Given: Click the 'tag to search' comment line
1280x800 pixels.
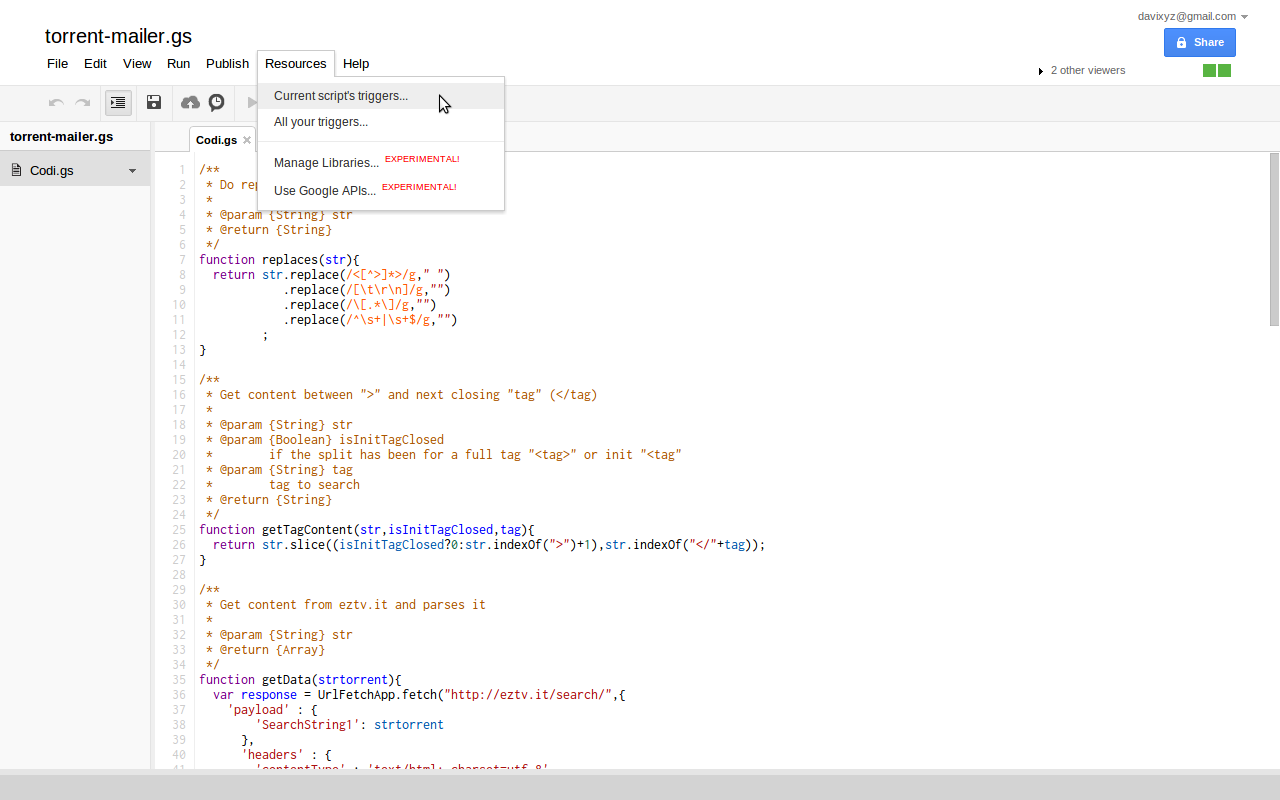Looking at the screenshot, I should pyautogui.click(x=314, y=485).
